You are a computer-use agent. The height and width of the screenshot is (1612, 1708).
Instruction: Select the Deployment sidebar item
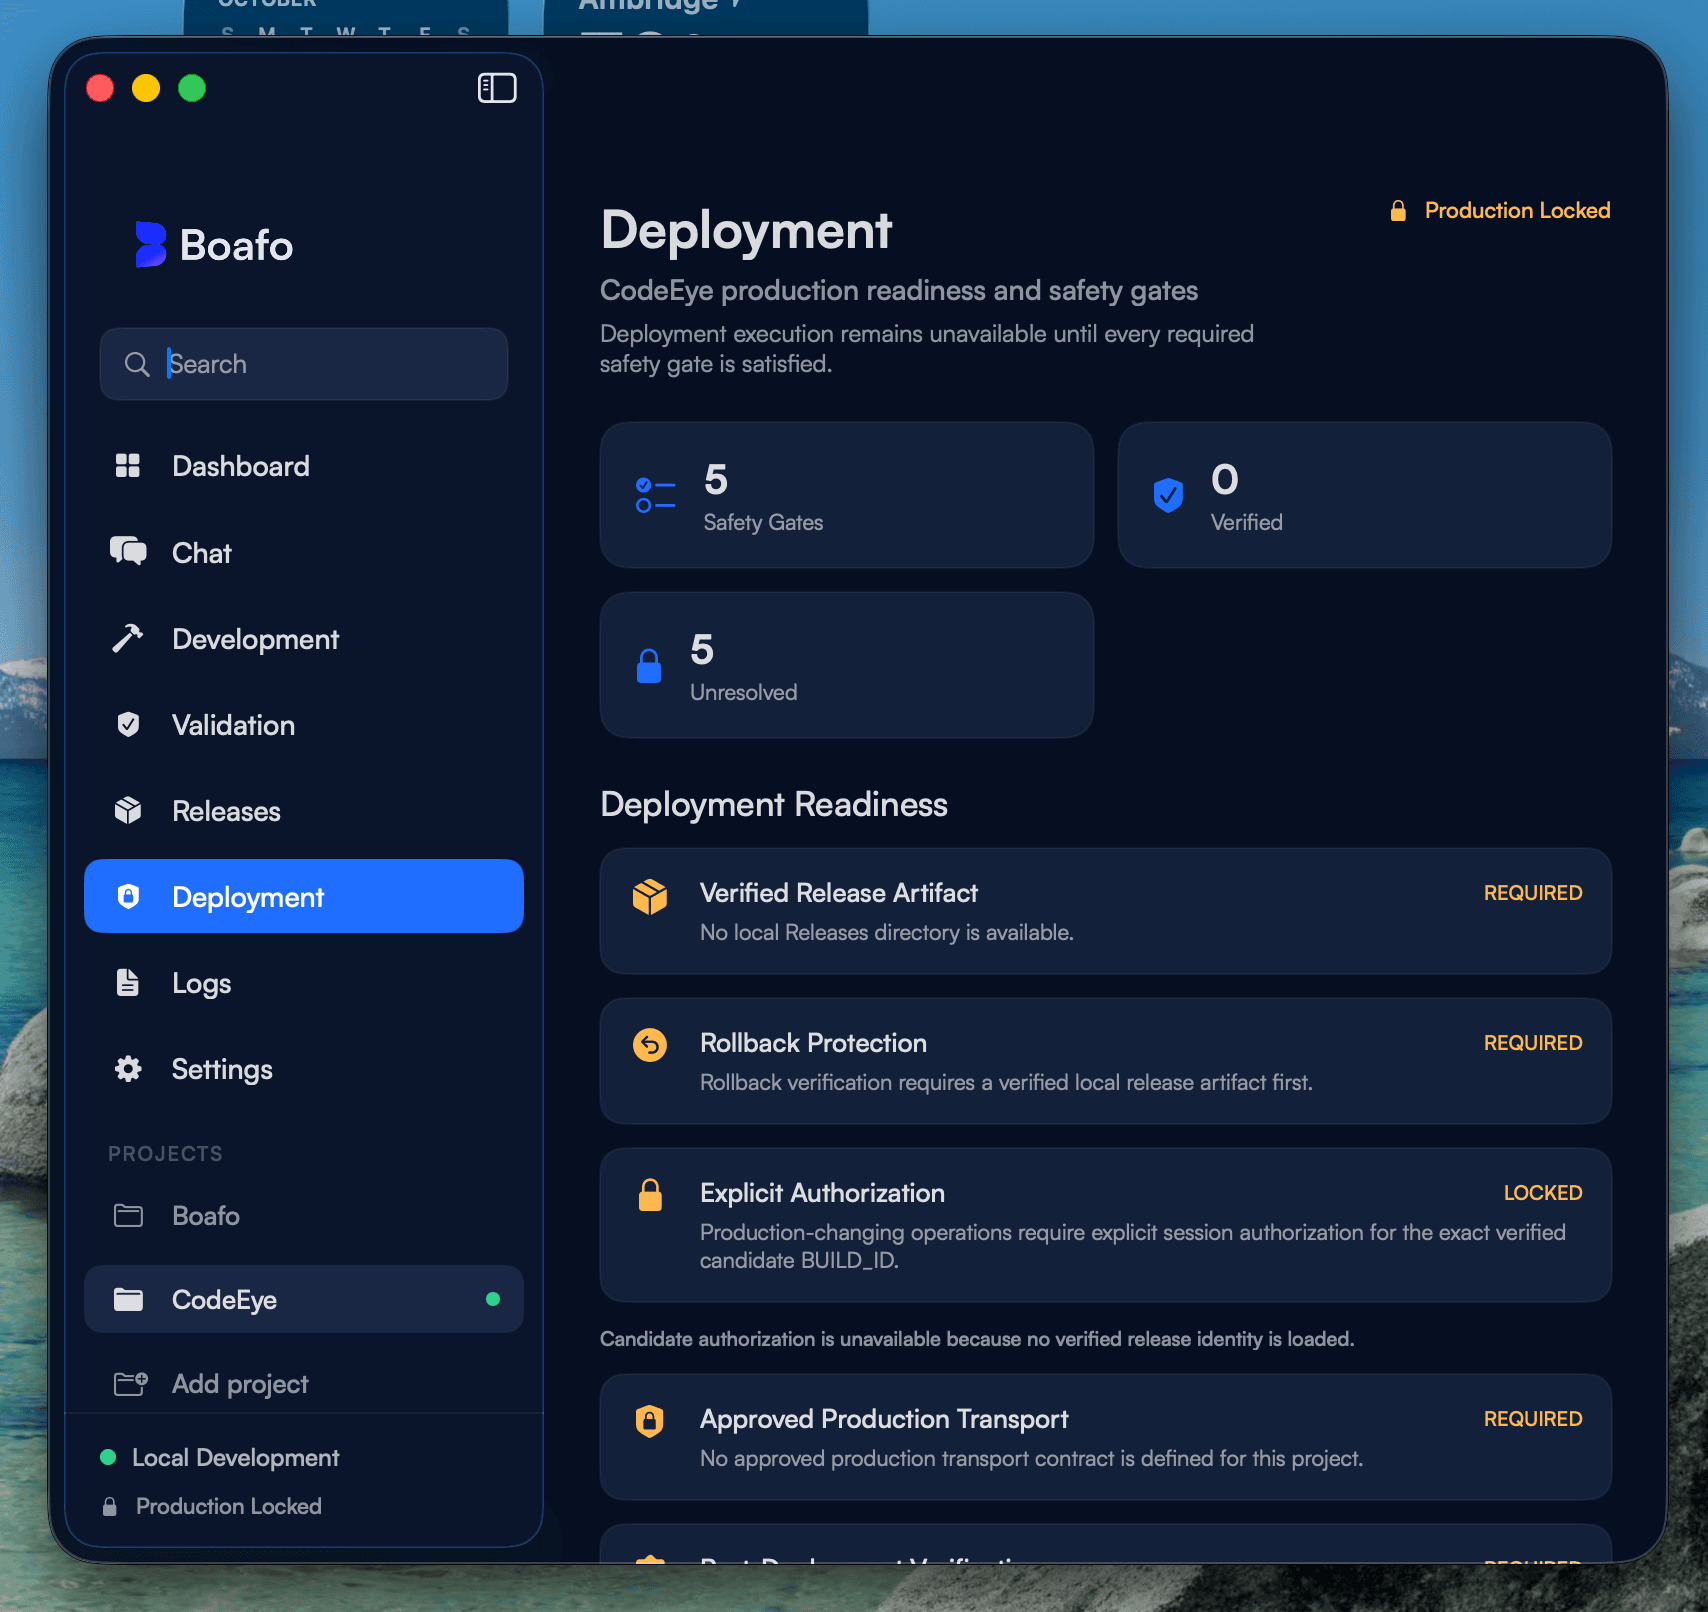point(304,896)
